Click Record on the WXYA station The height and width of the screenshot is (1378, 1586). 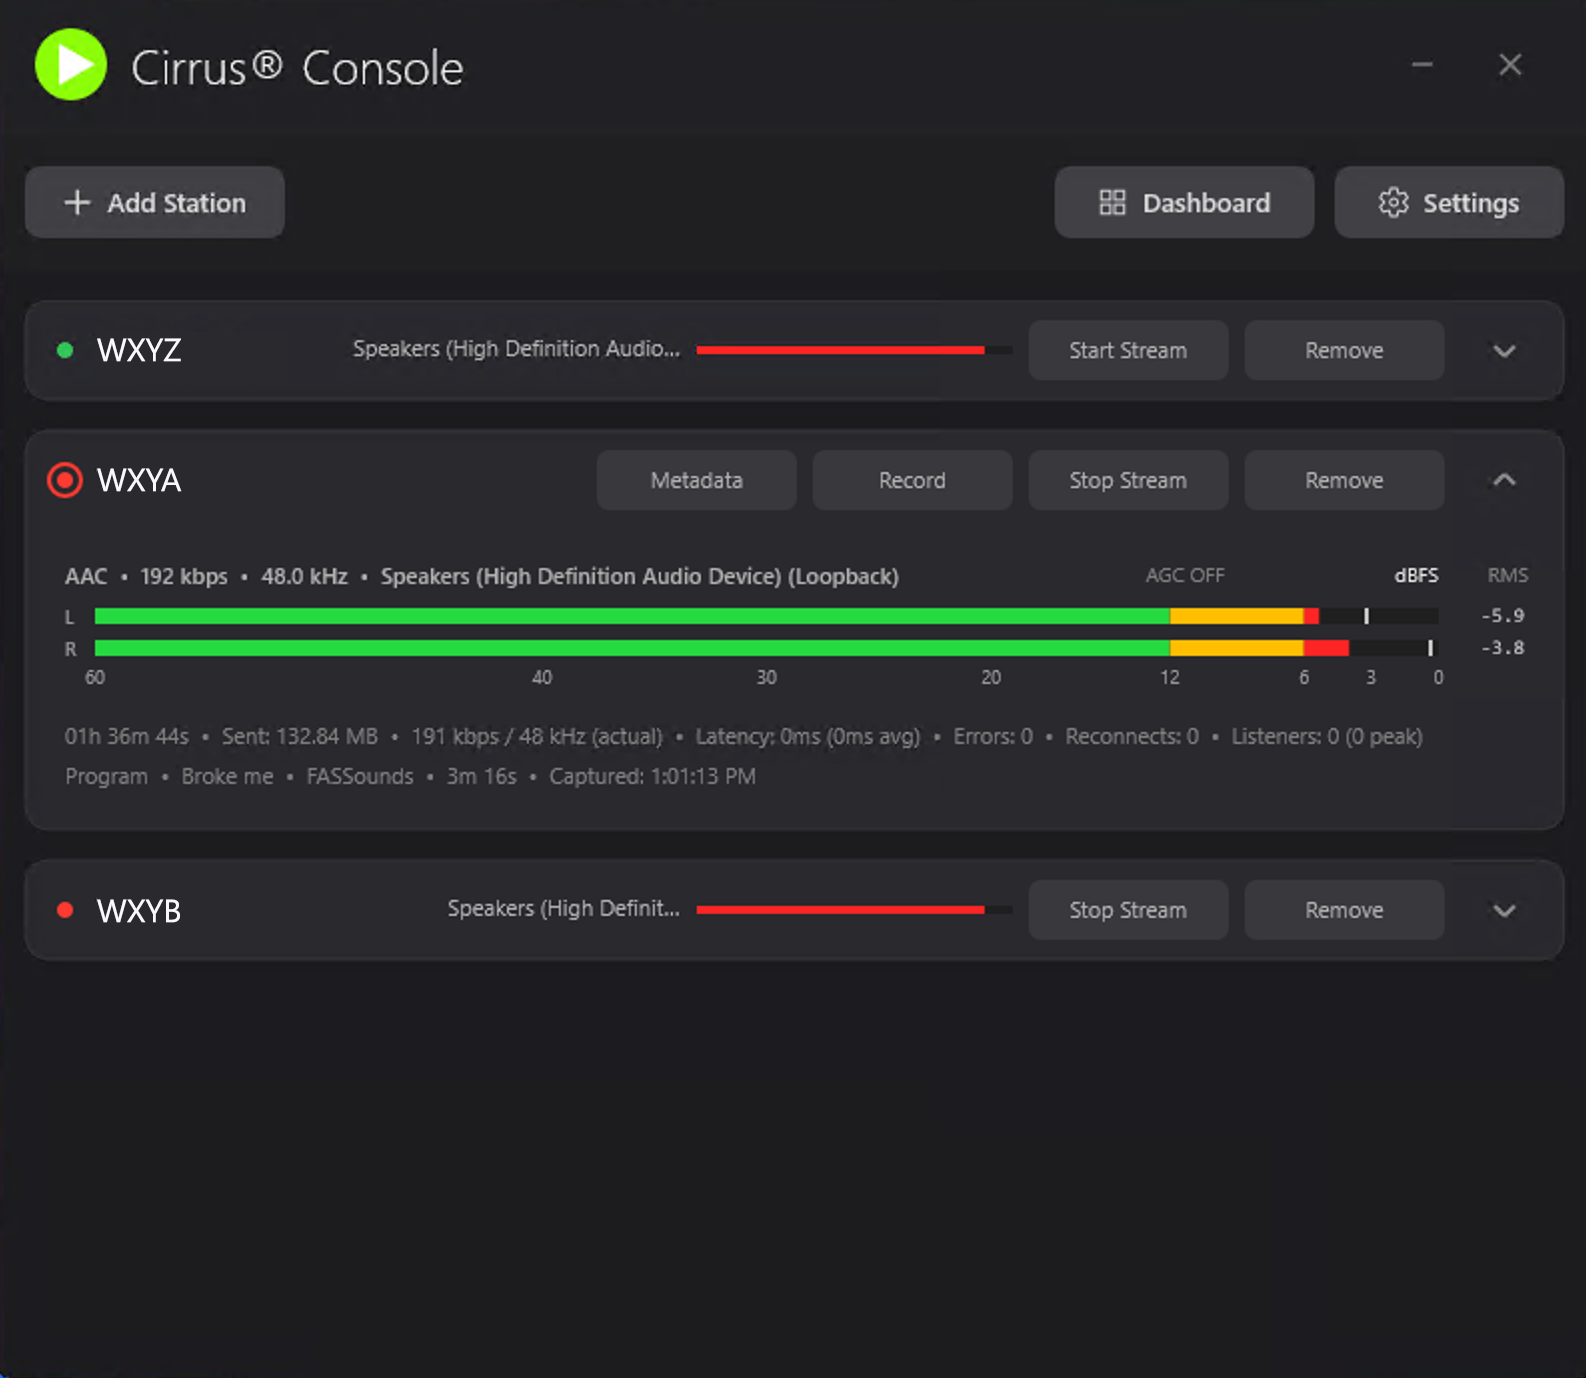[x=912, y=480]
